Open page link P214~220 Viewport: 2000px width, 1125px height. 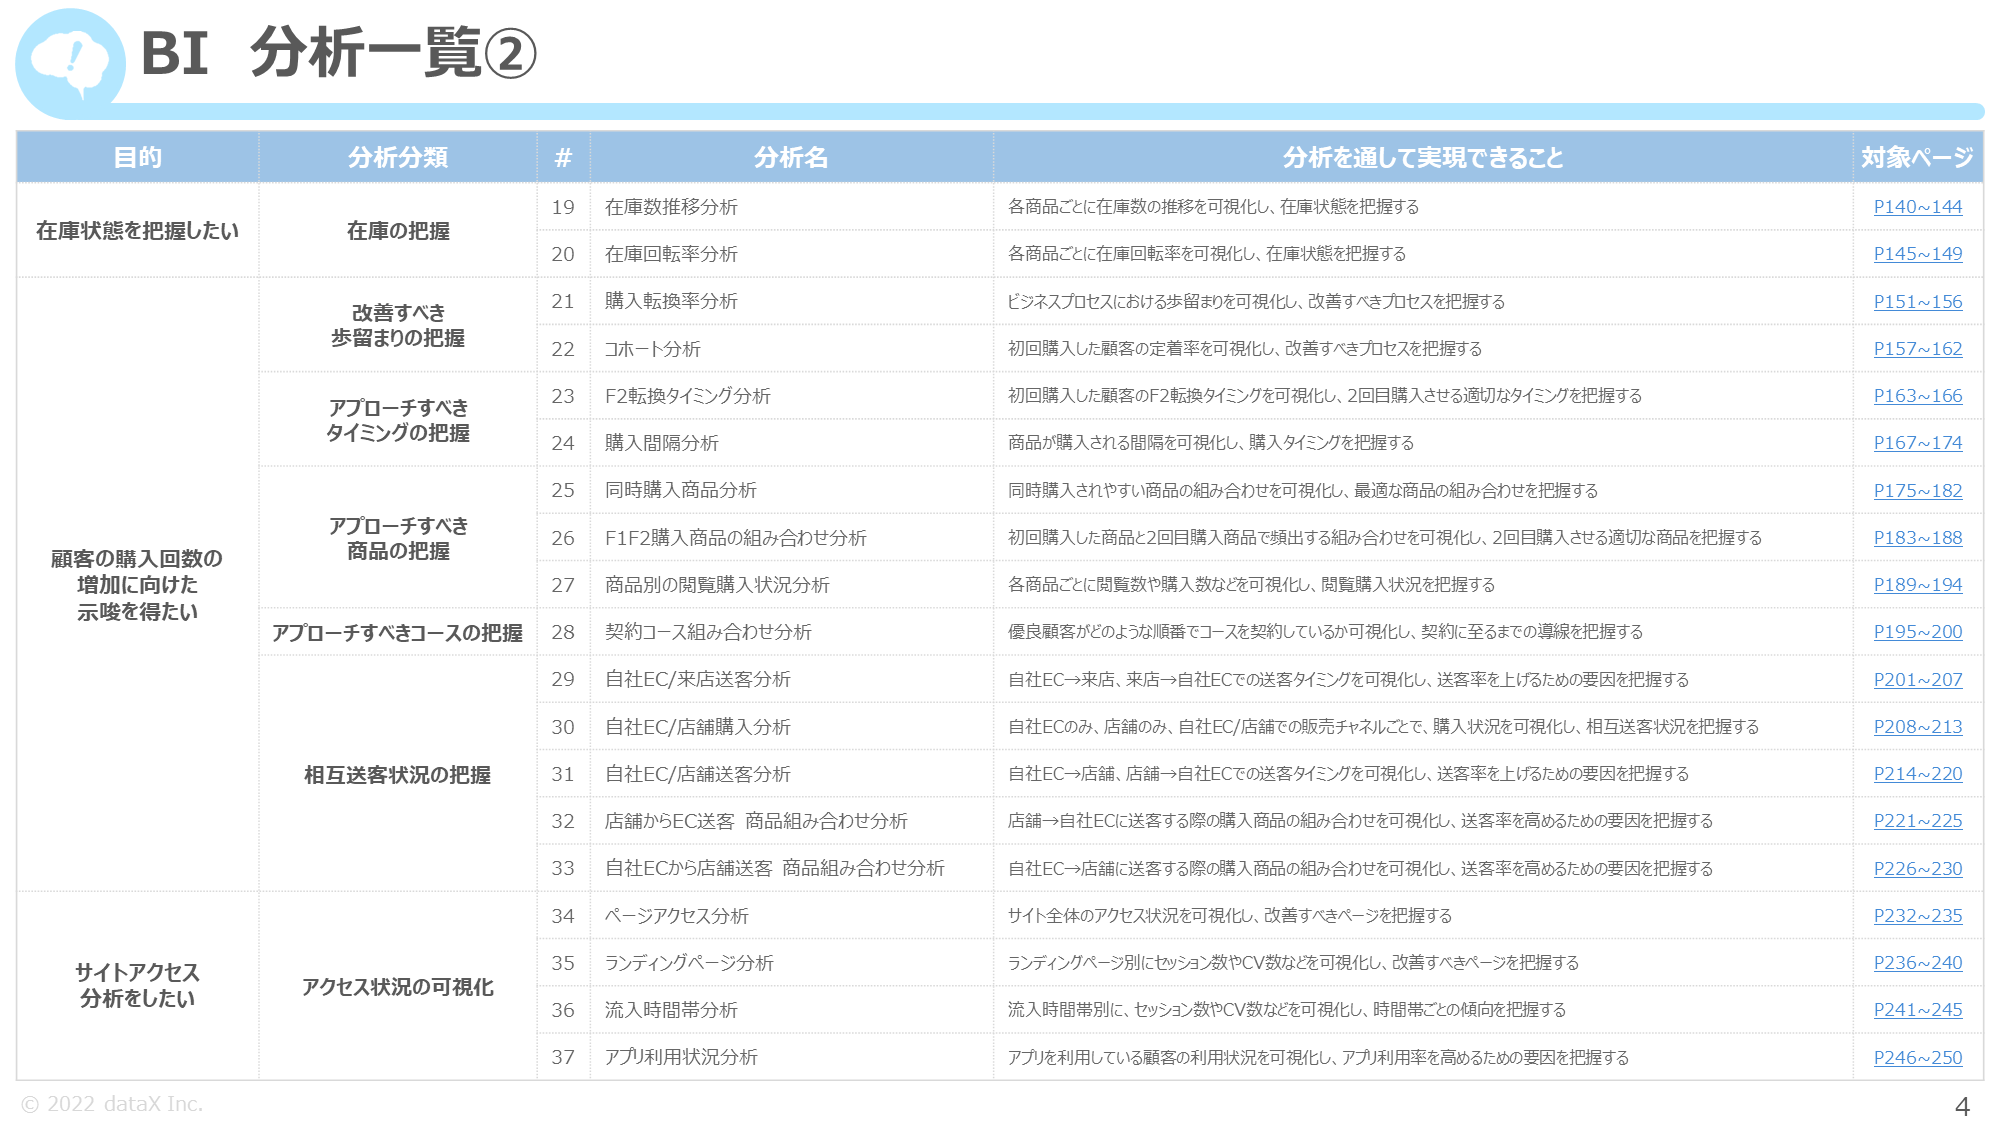(1917, 774)
